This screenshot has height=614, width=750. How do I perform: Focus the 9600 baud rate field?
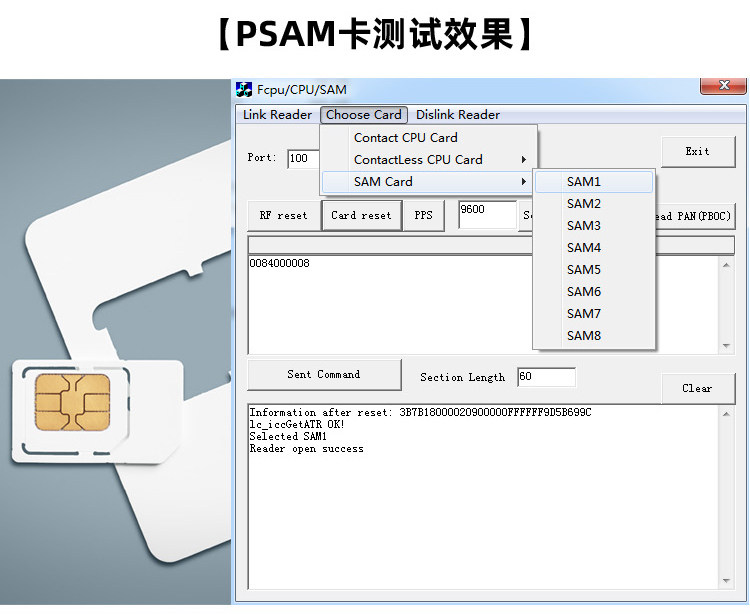click(487, 215)
